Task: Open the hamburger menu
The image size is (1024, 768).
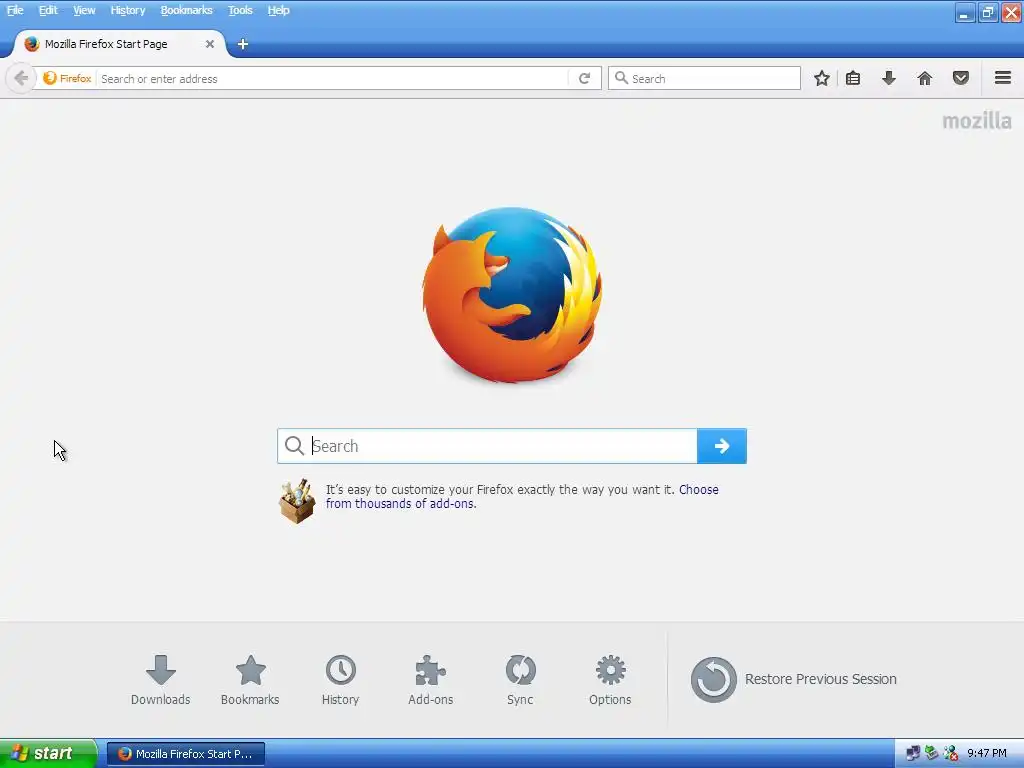Action: point(1003,78)
